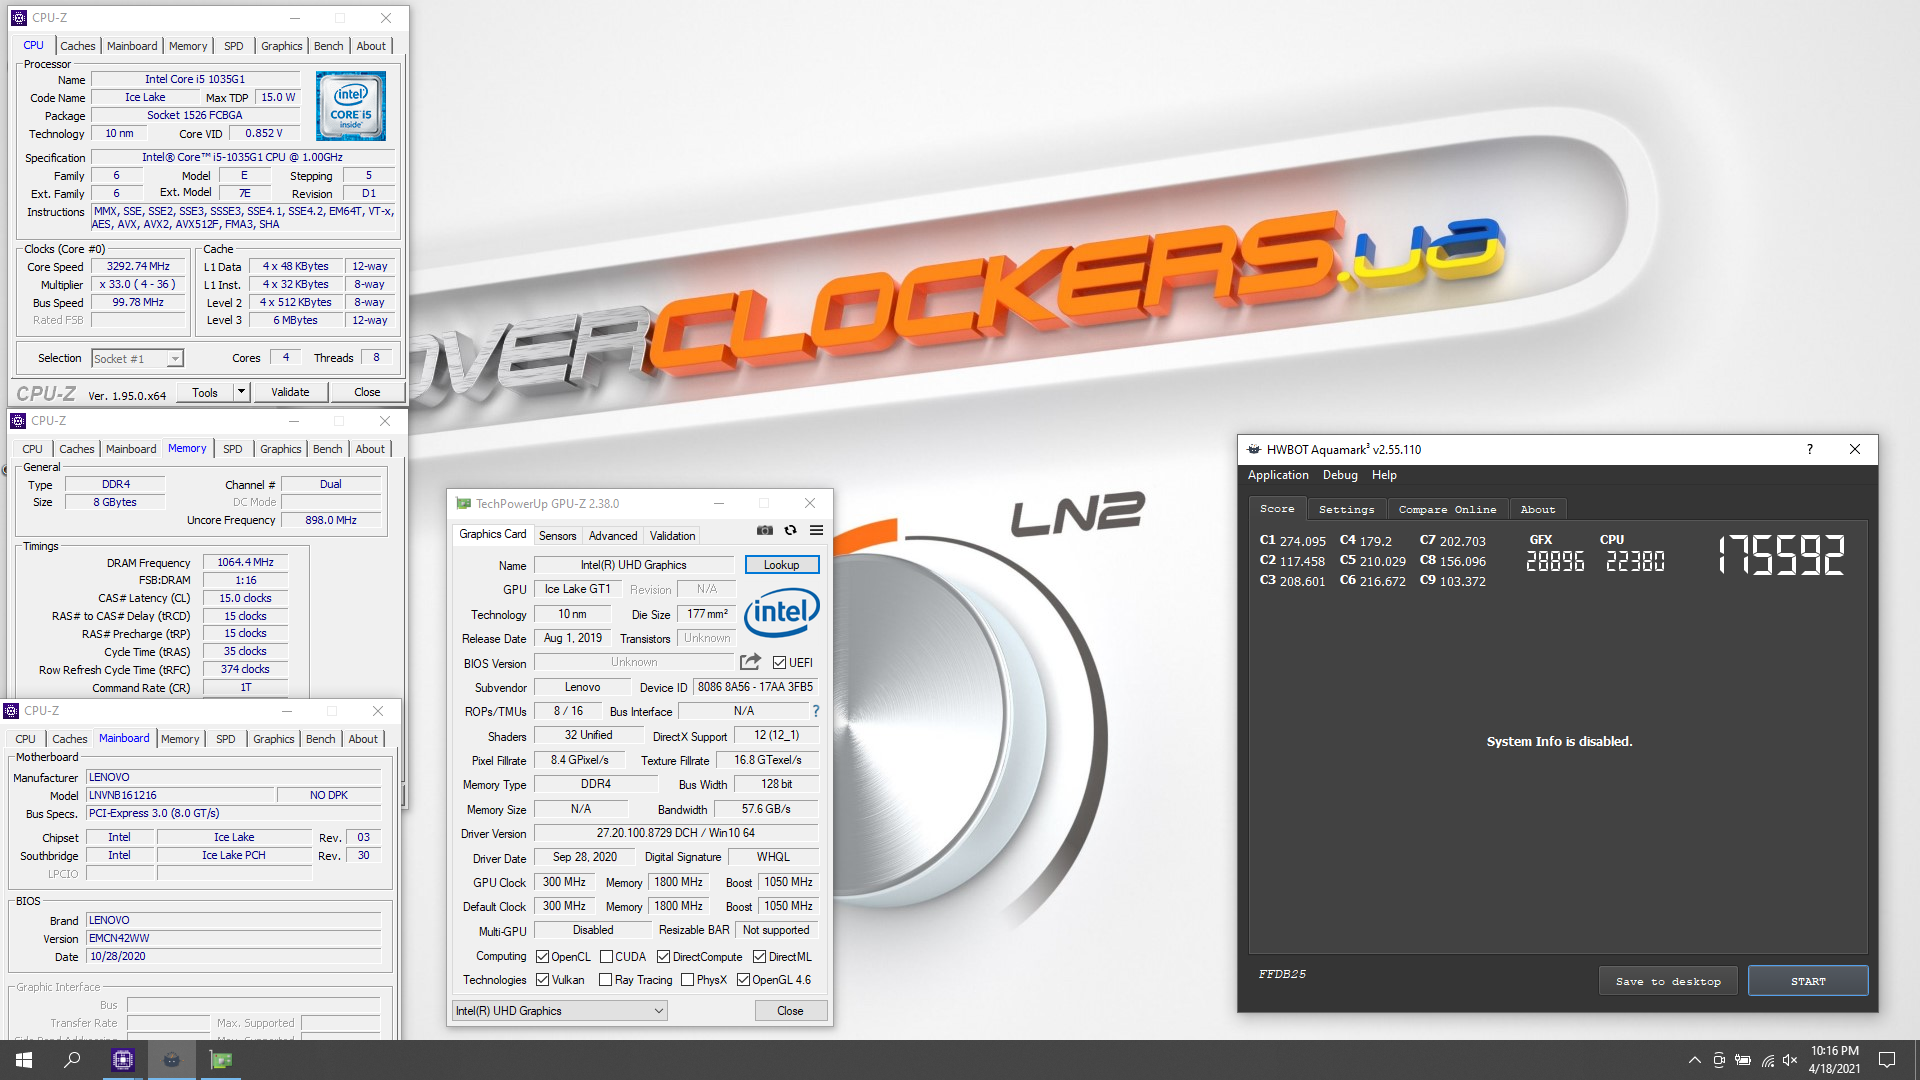Image resolution: width=1920 pixels, height=1080 pixels.
Task: Open Validation tab in GPU-Z
Action: pyautogui.click(x=673, y=536)
